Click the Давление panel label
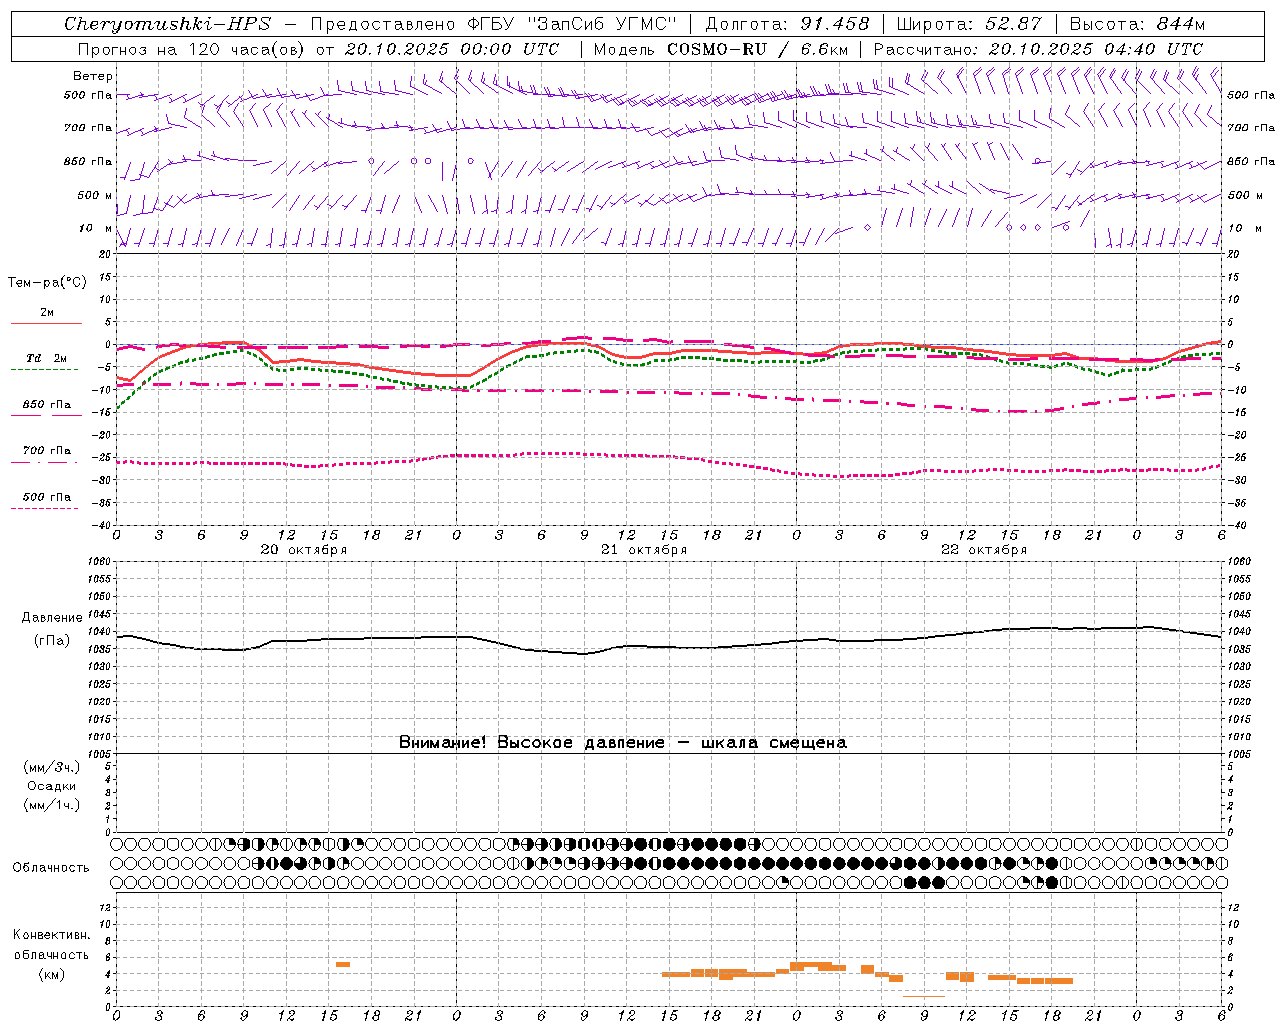This screenshot has height=1024, width=1280. tap(52, 618)
